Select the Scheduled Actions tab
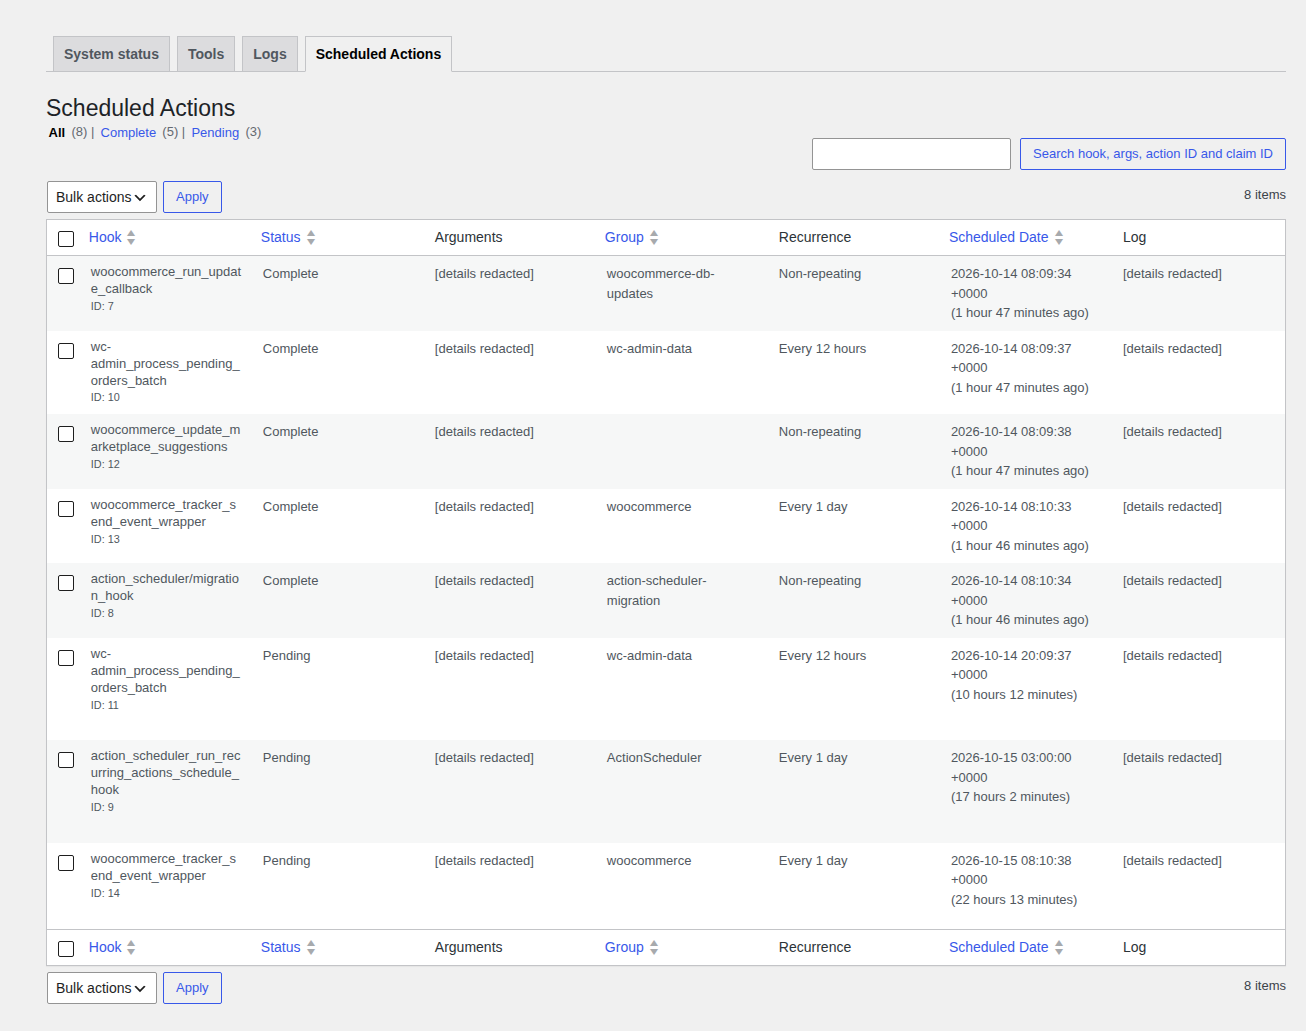 [378, 54]
